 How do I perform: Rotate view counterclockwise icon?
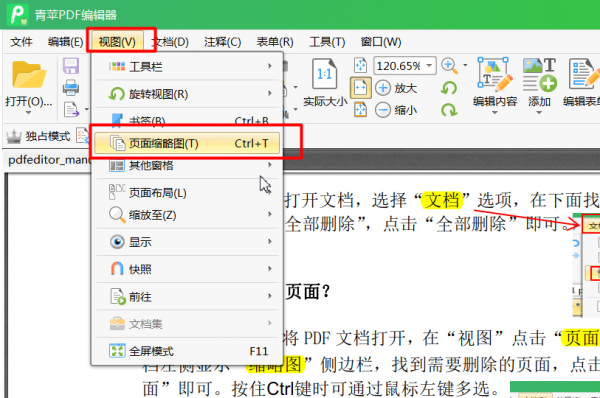click(449, 88)
